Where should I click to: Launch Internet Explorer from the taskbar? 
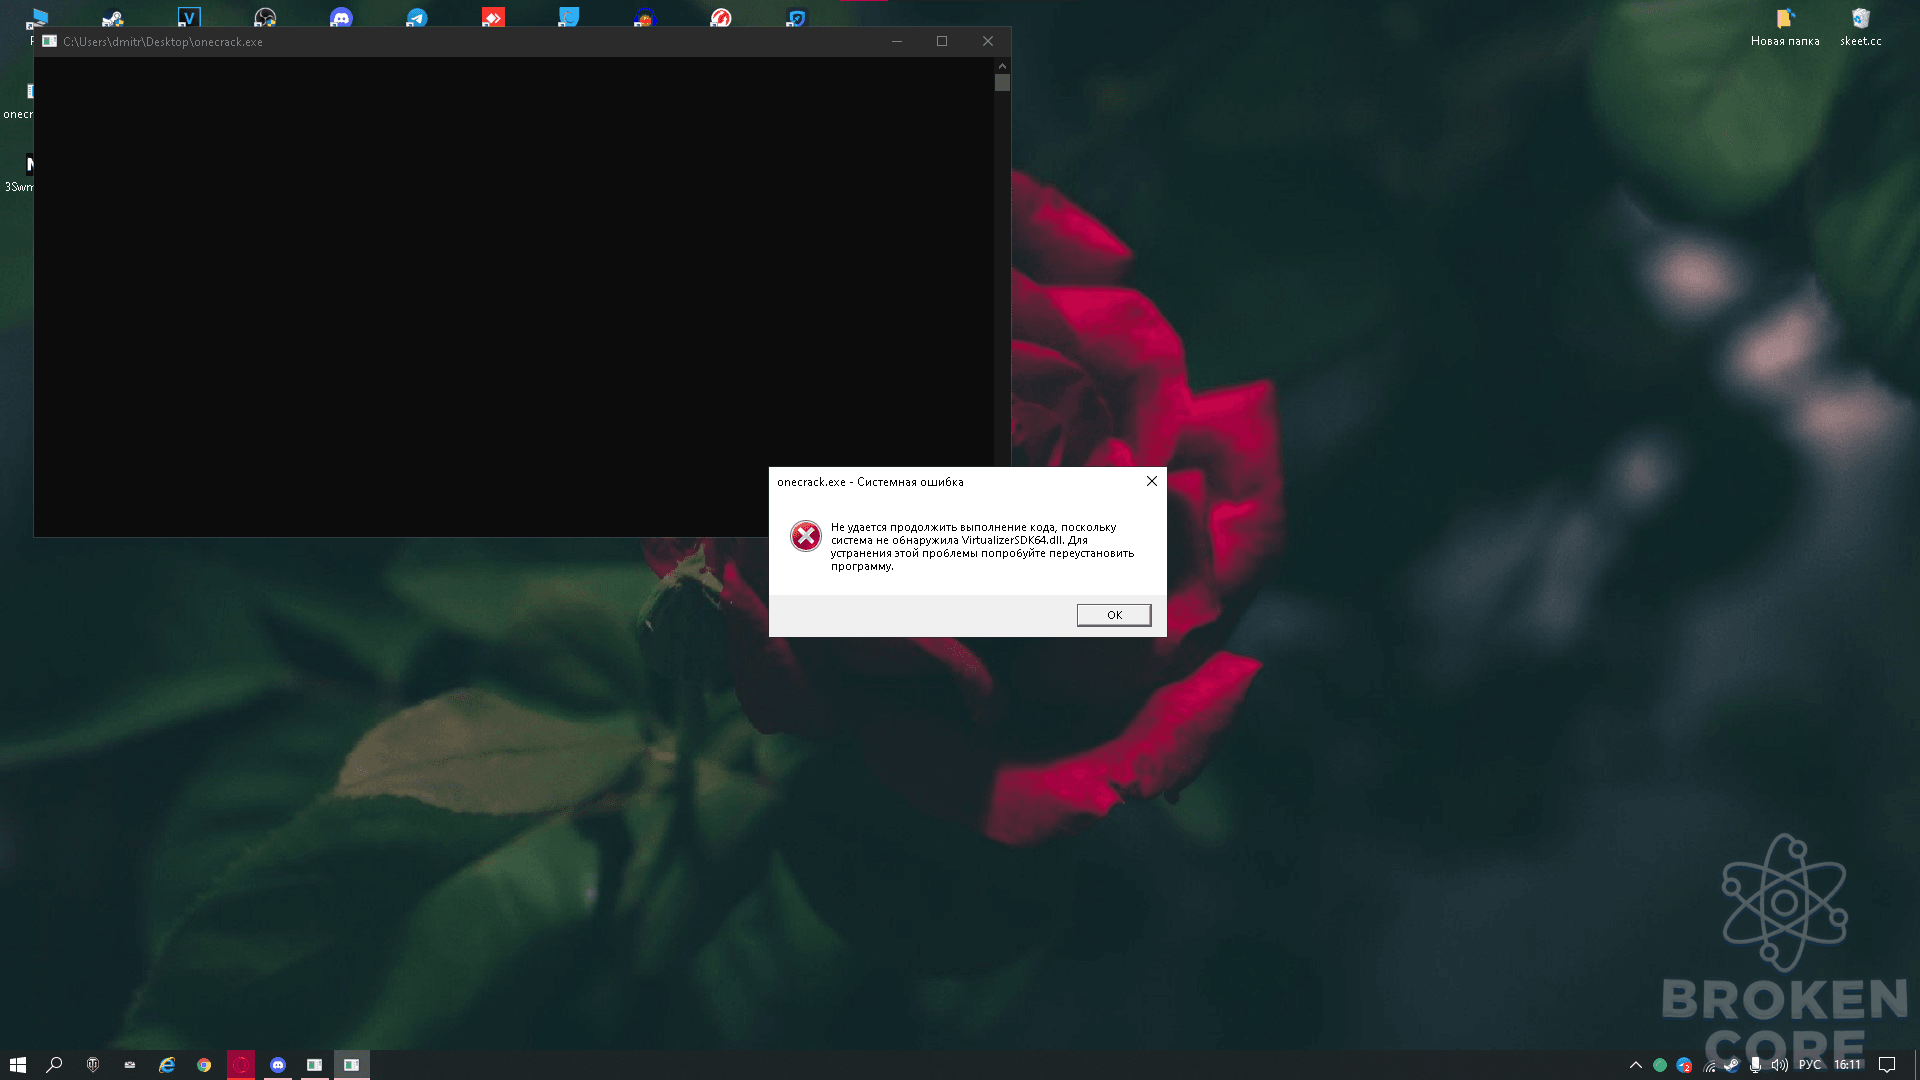click(x=167, y=1065)
